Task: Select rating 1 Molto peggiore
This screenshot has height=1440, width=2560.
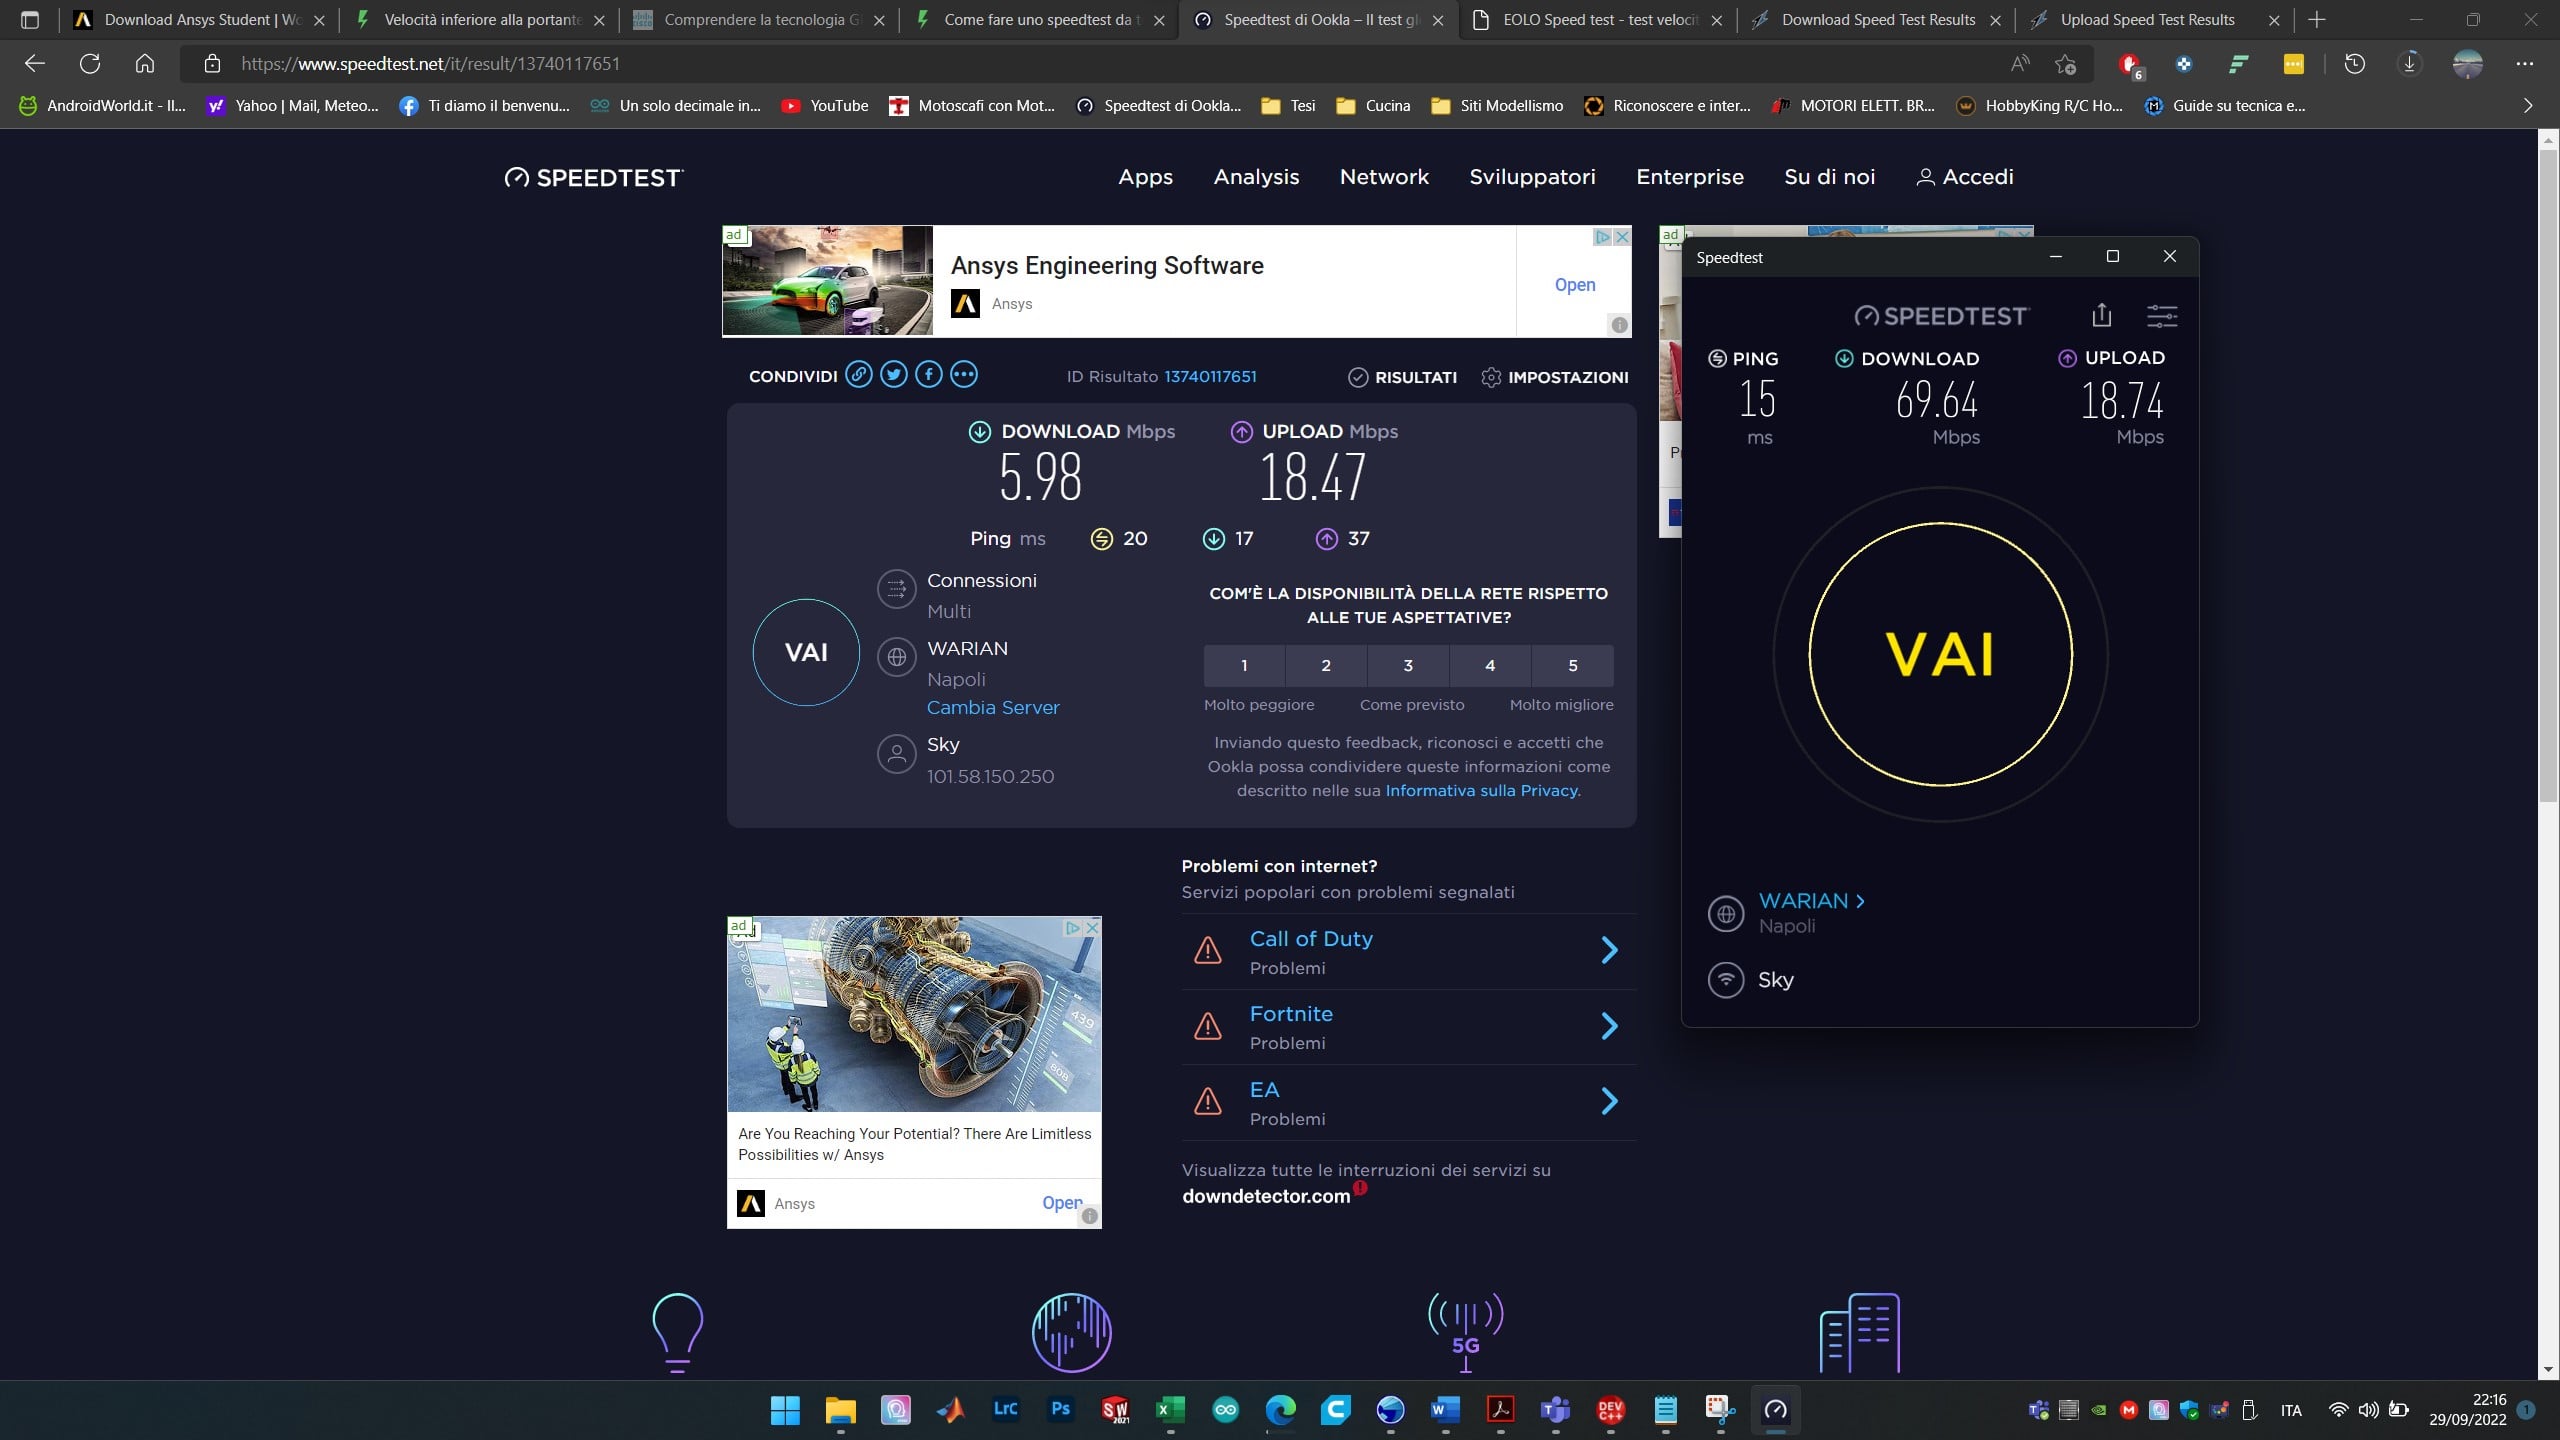Action: coord(1244,665)
